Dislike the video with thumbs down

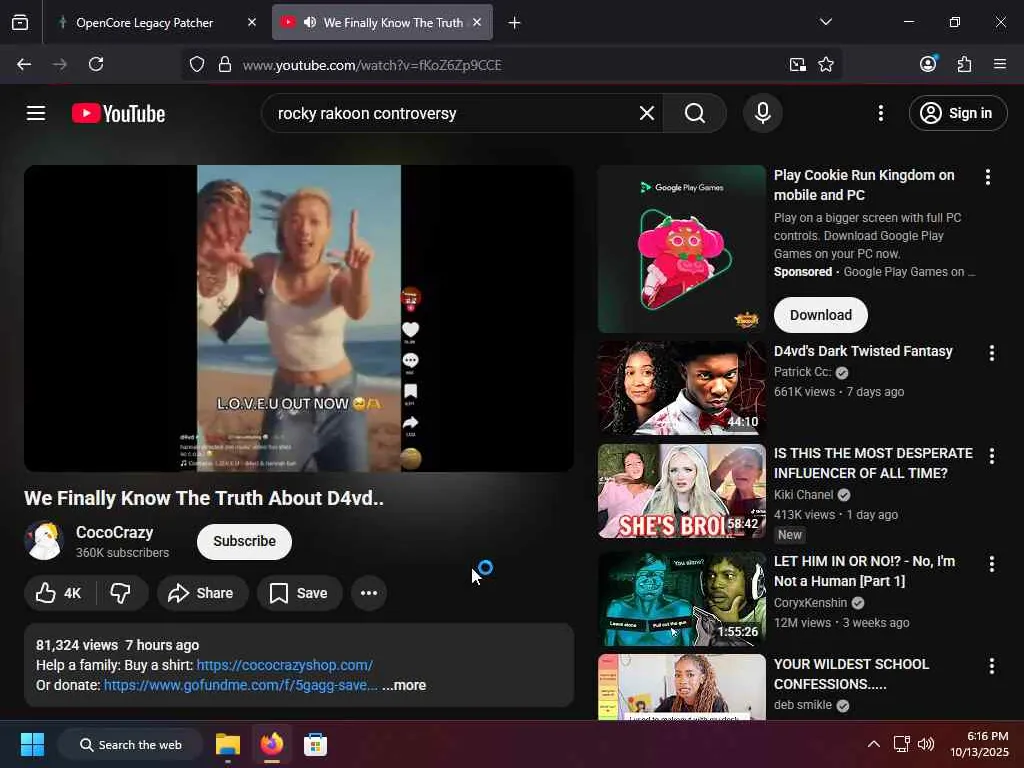[121, 593]
